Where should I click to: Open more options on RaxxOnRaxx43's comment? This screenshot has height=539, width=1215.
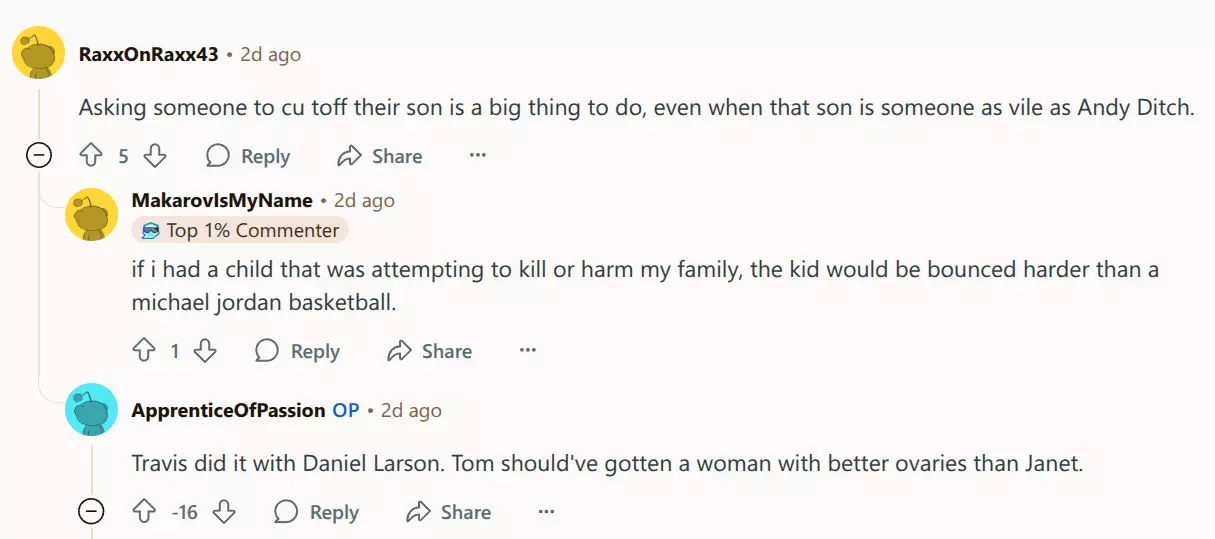pos(478,156)
